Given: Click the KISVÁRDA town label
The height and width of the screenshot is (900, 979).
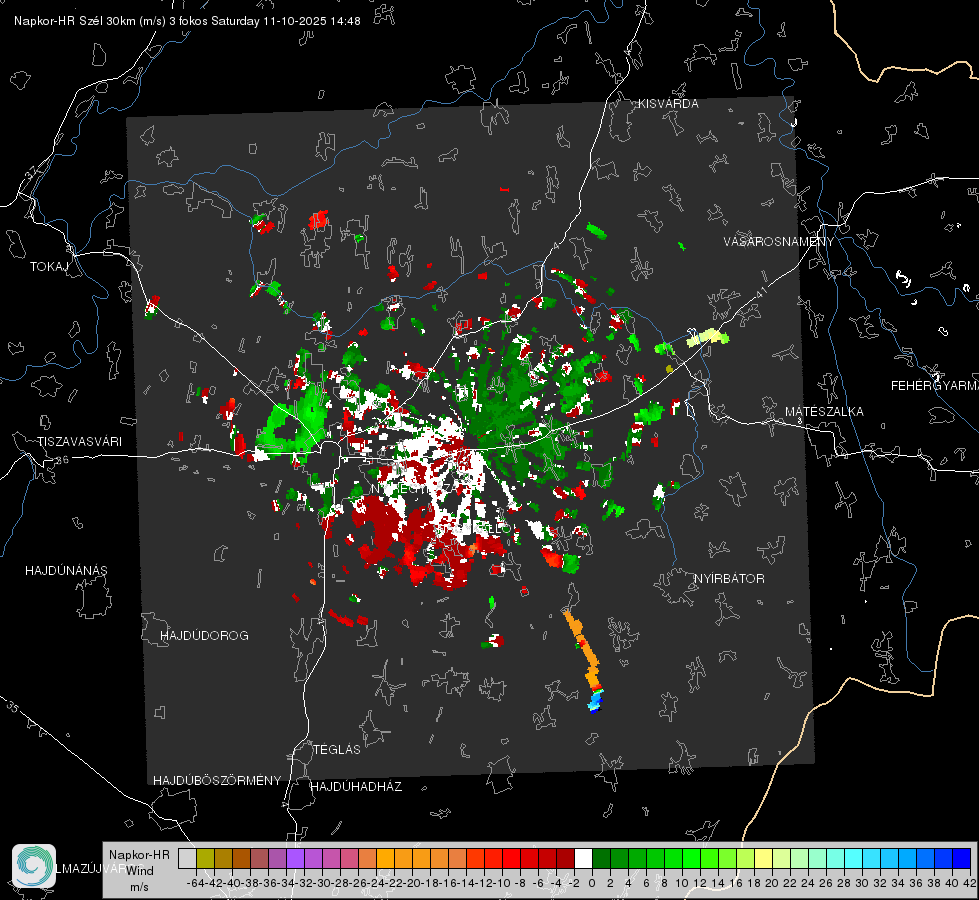Looking at the screenshot, I should 668,104.
